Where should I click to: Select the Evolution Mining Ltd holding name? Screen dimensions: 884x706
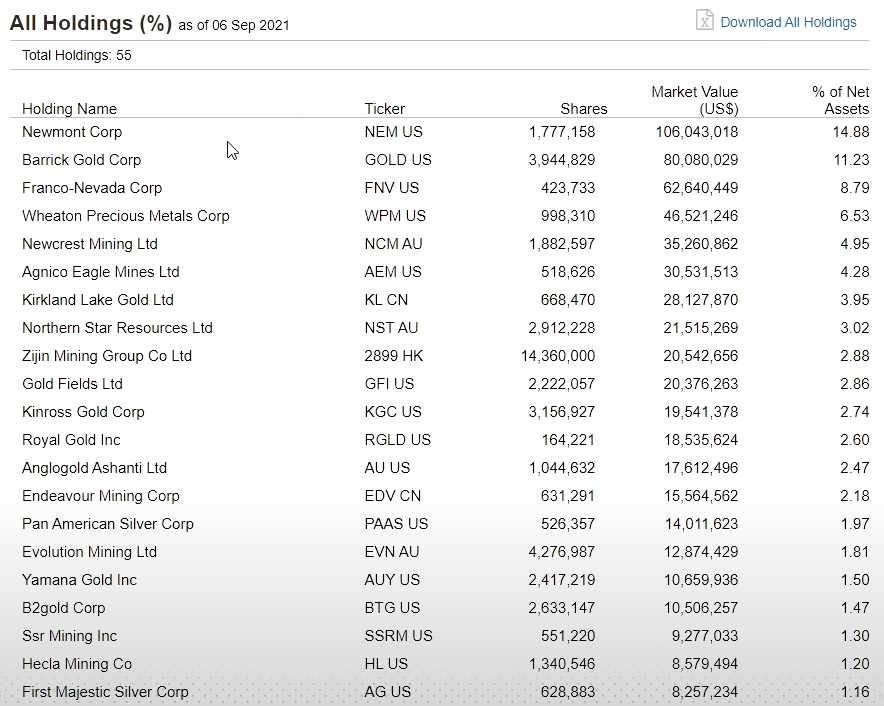[89, 552]
